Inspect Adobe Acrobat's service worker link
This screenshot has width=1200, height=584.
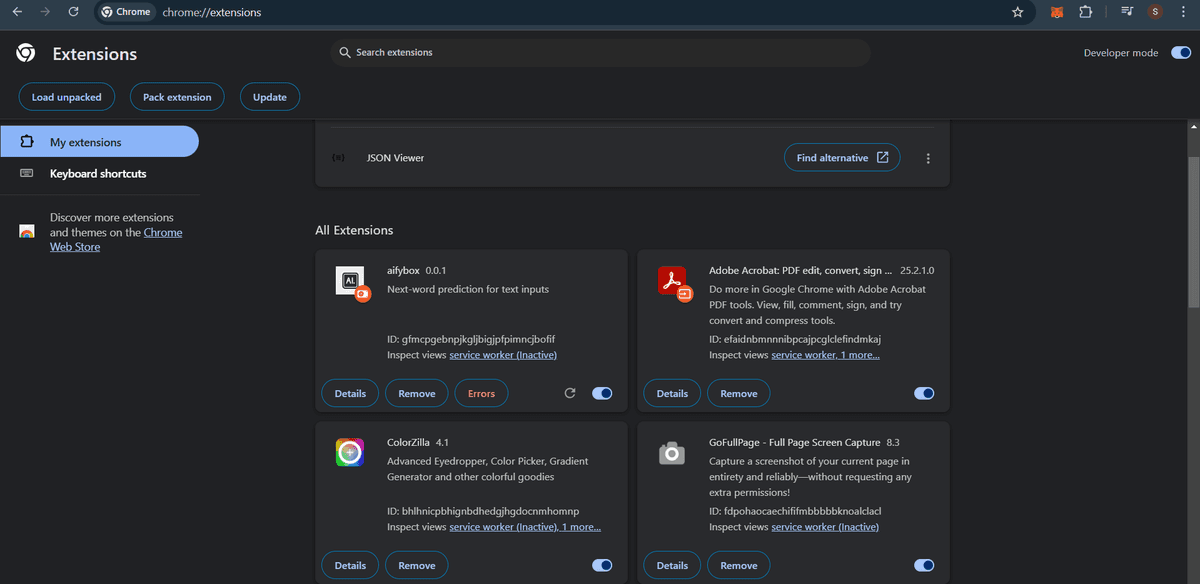[x=826, y=355]
